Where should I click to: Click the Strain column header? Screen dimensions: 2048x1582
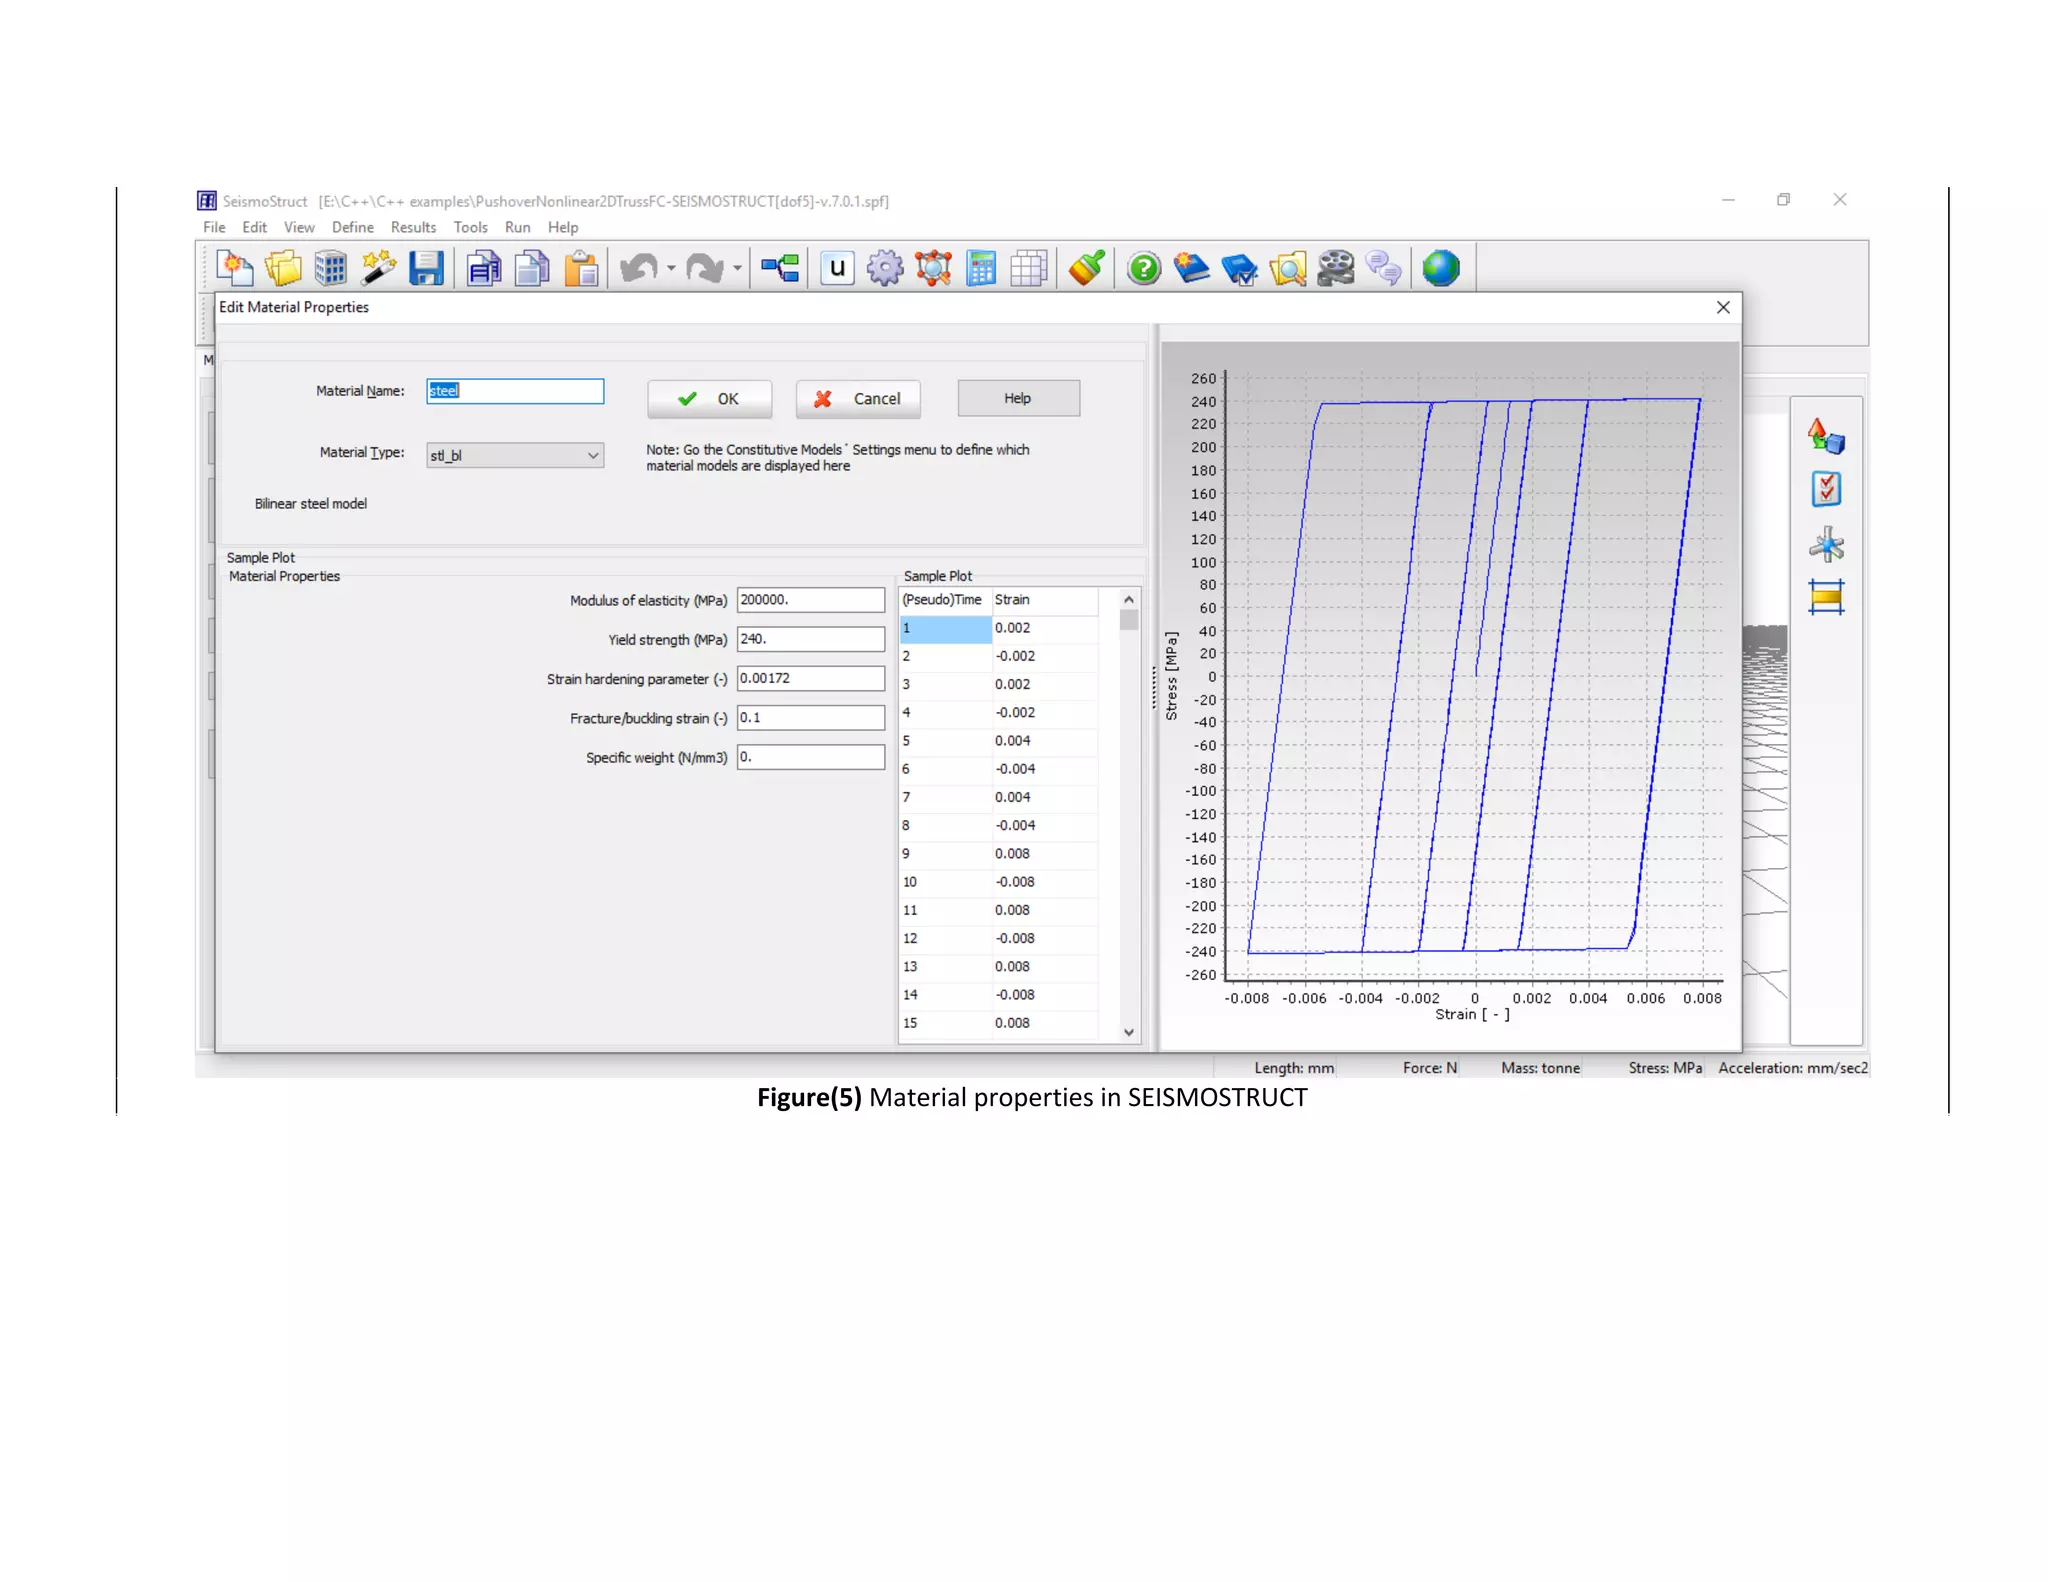click(1045, 600)
